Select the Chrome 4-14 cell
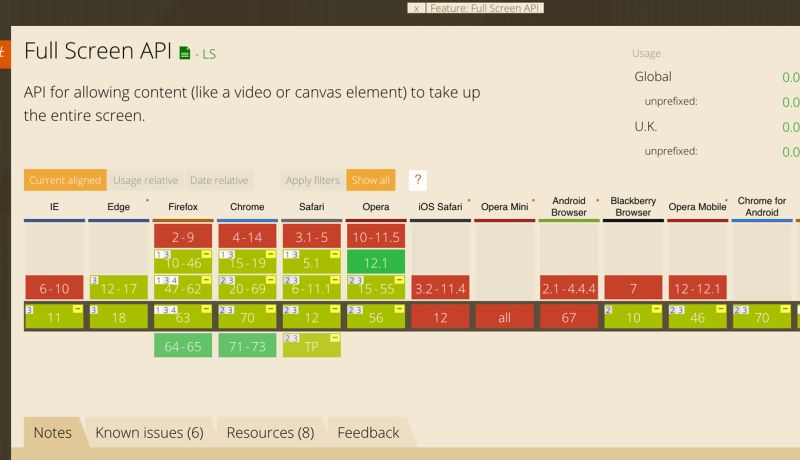 247,237
